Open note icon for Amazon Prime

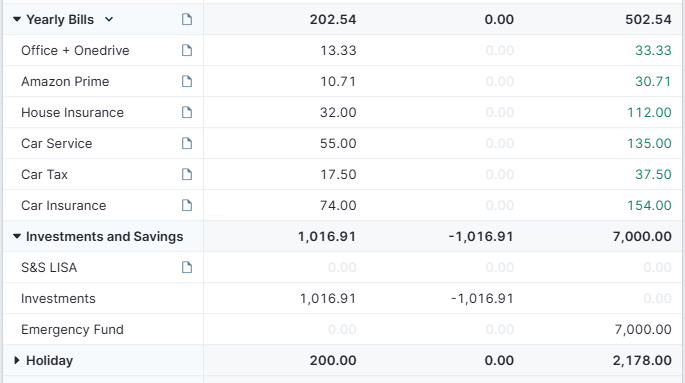point(187,81)
